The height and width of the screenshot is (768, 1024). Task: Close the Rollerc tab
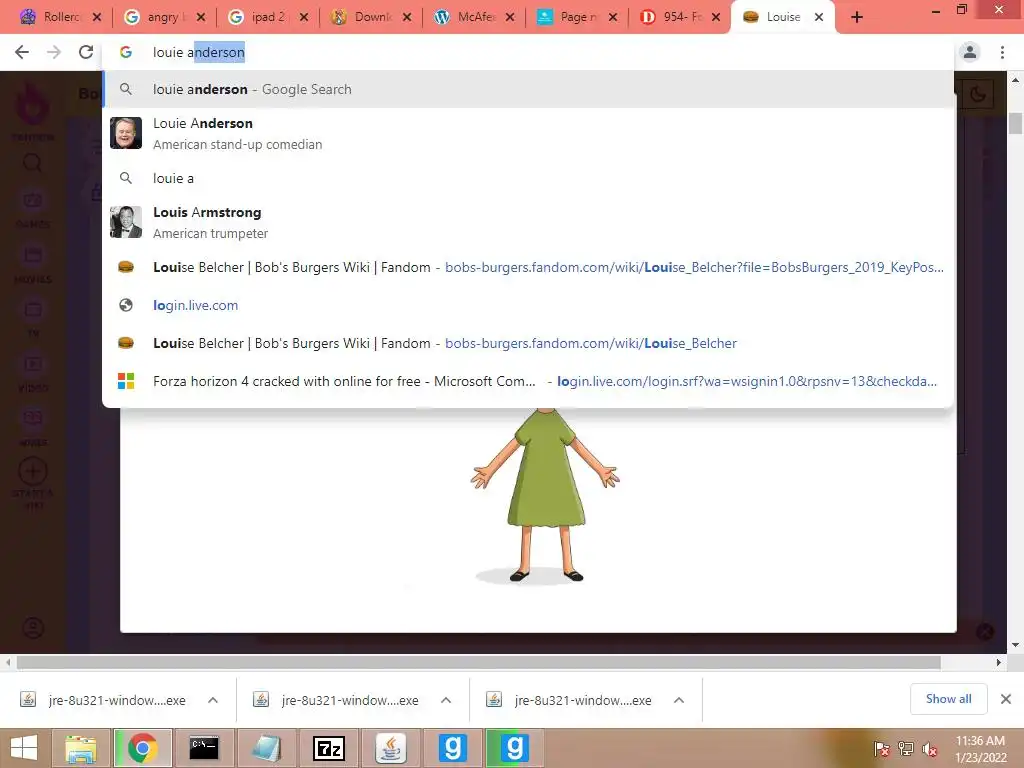coord(97,18)
